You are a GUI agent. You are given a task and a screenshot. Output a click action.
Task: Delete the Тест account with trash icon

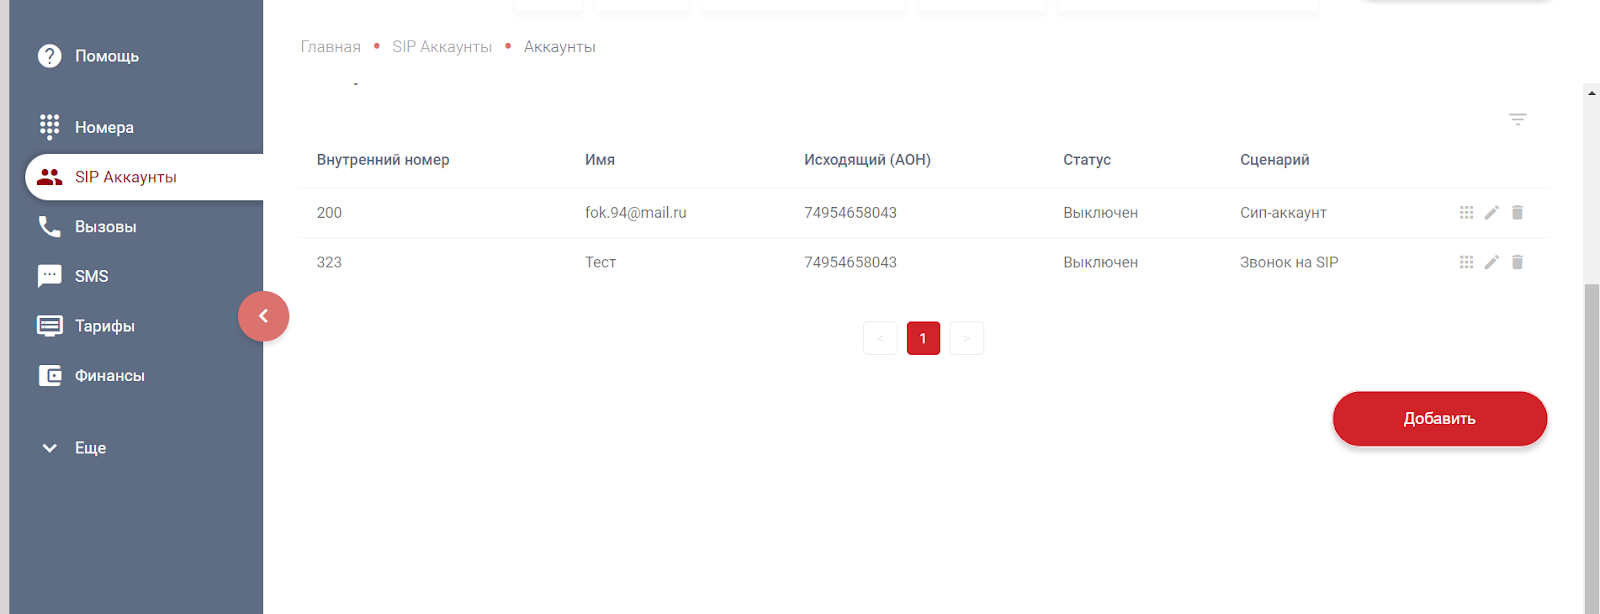click(1517, 262)
